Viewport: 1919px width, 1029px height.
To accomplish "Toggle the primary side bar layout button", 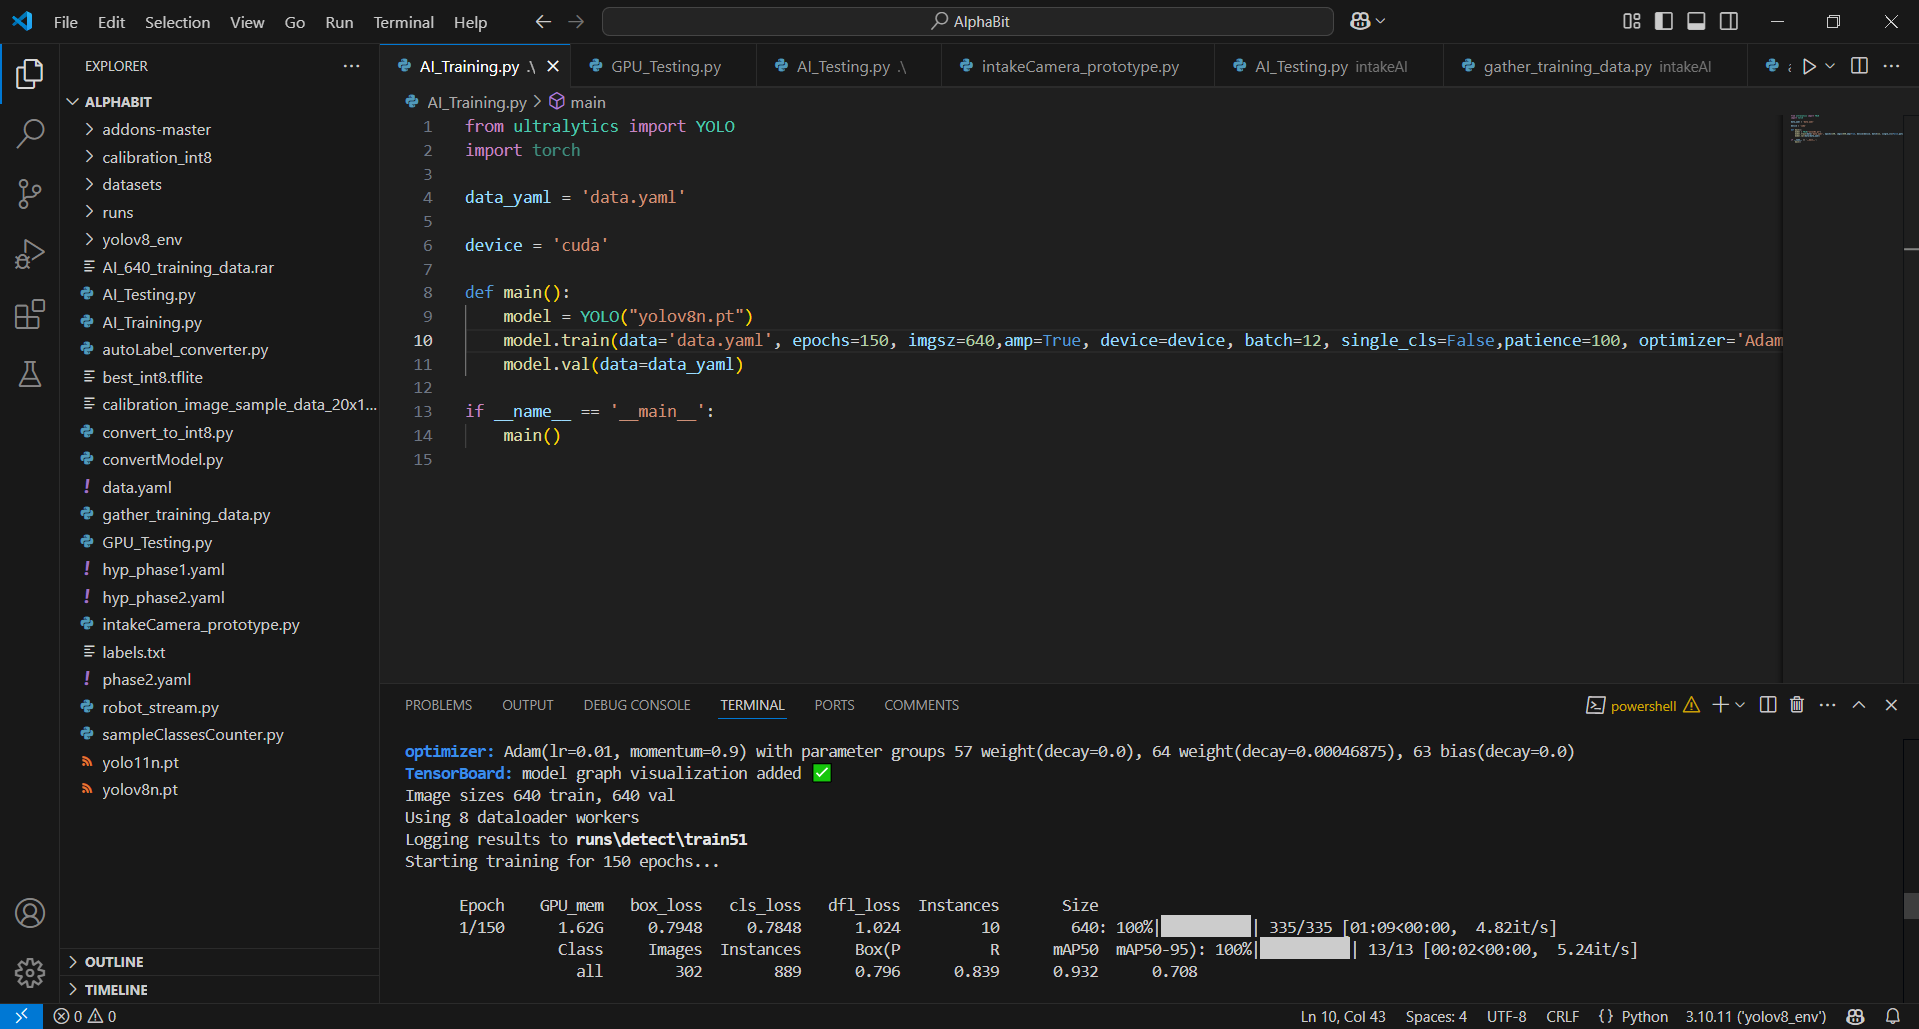I will pos(1664,21).
